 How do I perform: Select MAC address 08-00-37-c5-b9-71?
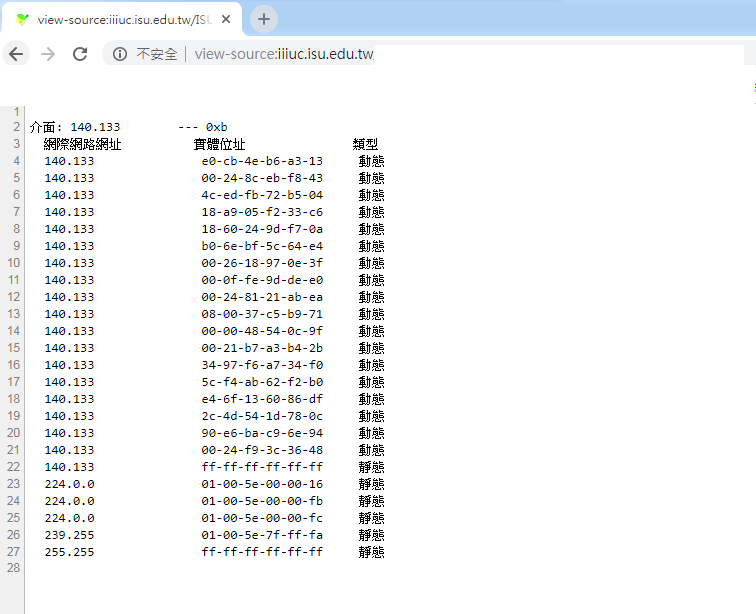click(262, 314)
